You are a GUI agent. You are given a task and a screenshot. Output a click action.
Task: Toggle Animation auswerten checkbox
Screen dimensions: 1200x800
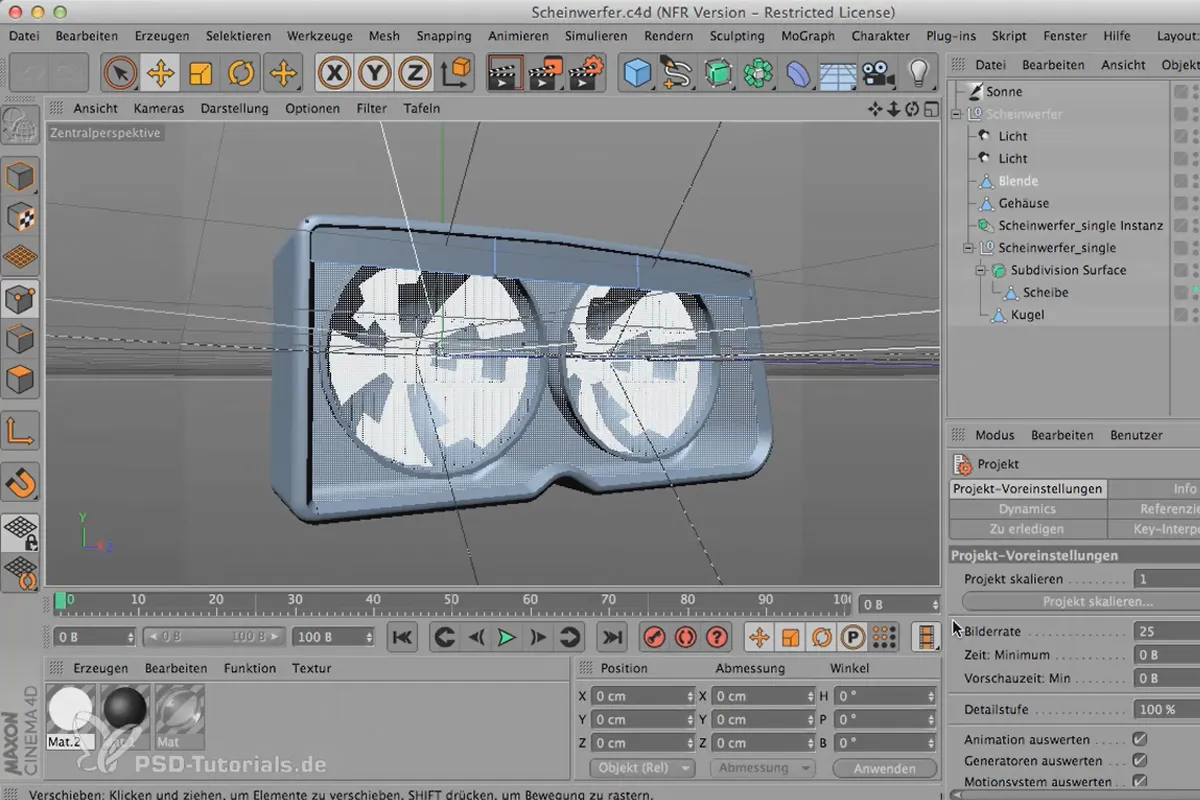tap(1139, 739)
